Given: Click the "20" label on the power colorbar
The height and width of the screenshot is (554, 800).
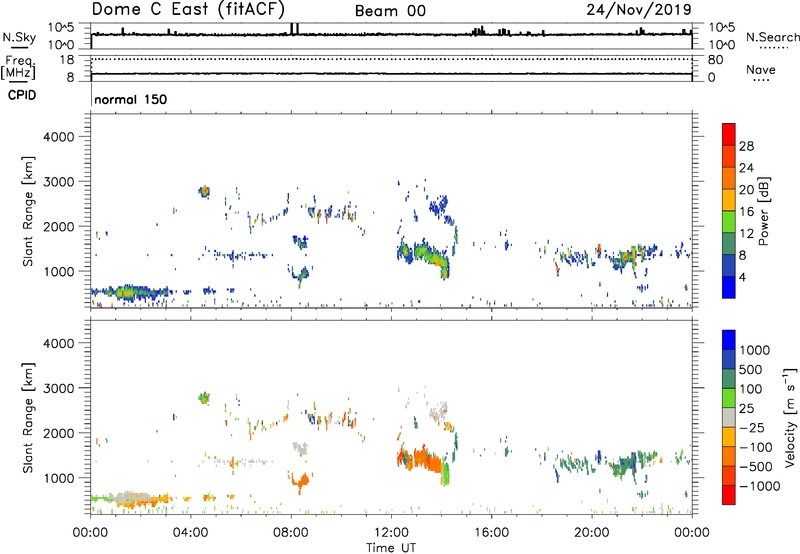Looking at the screenshot, I should pos(746,190).
